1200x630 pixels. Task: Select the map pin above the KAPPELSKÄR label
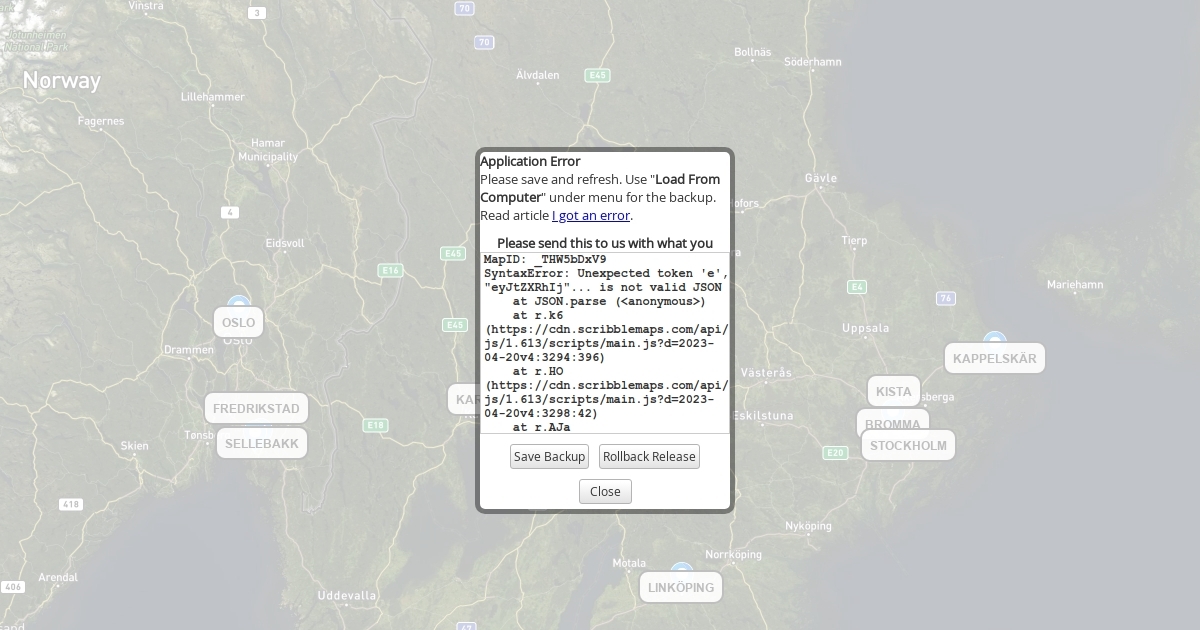[x=994, y=339]
